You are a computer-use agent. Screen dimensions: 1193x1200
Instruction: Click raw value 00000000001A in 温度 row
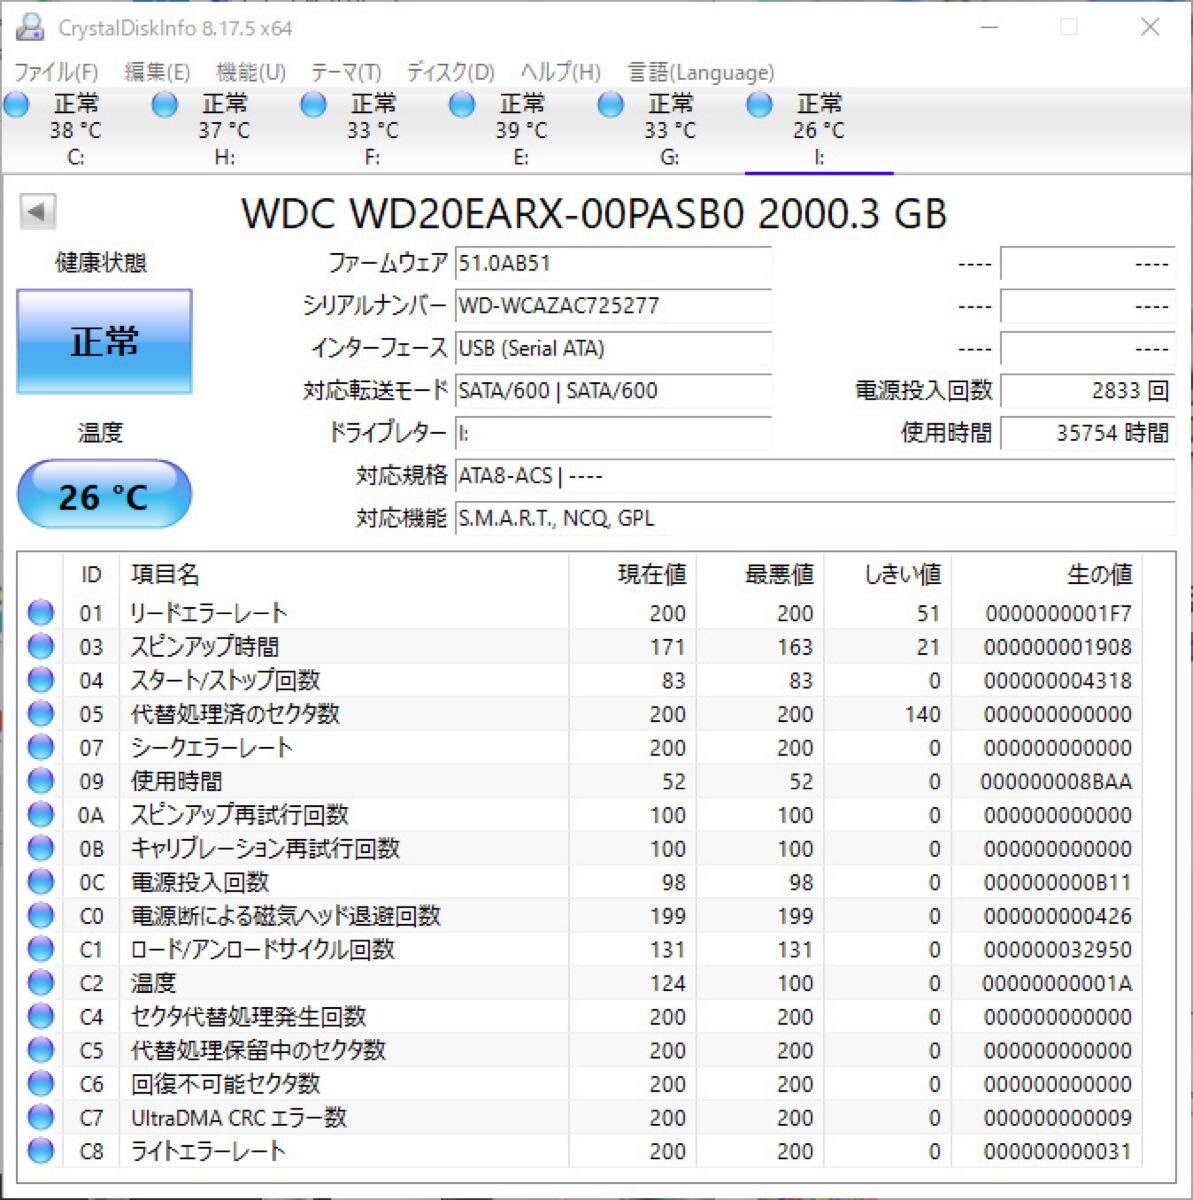[x=1057, y=983]
